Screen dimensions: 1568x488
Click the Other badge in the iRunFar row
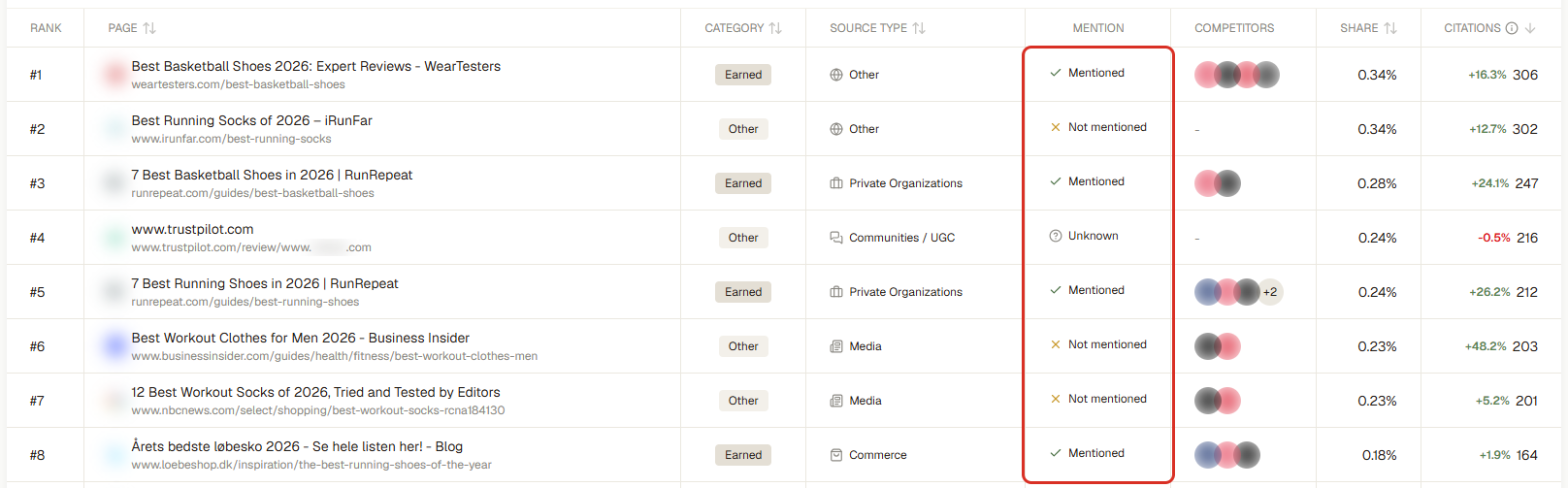(743, 129)
